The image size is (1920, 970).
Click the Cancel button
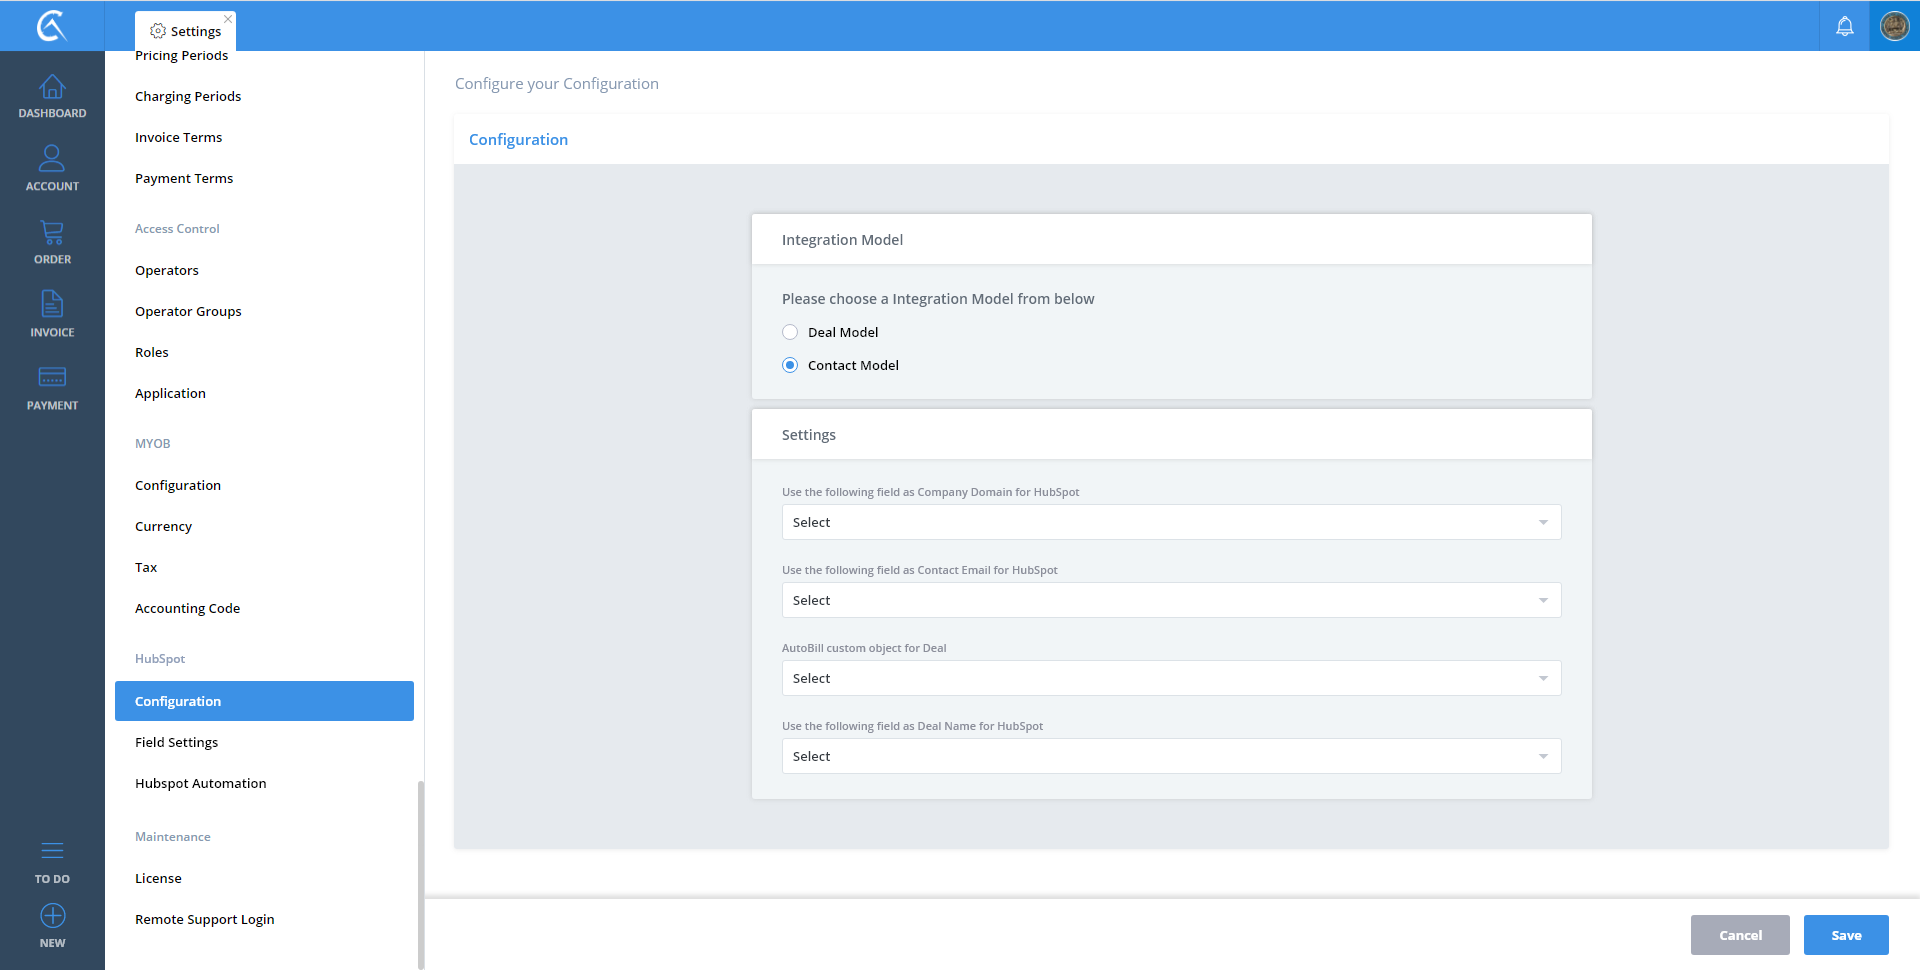click(x=1739, y=936)
